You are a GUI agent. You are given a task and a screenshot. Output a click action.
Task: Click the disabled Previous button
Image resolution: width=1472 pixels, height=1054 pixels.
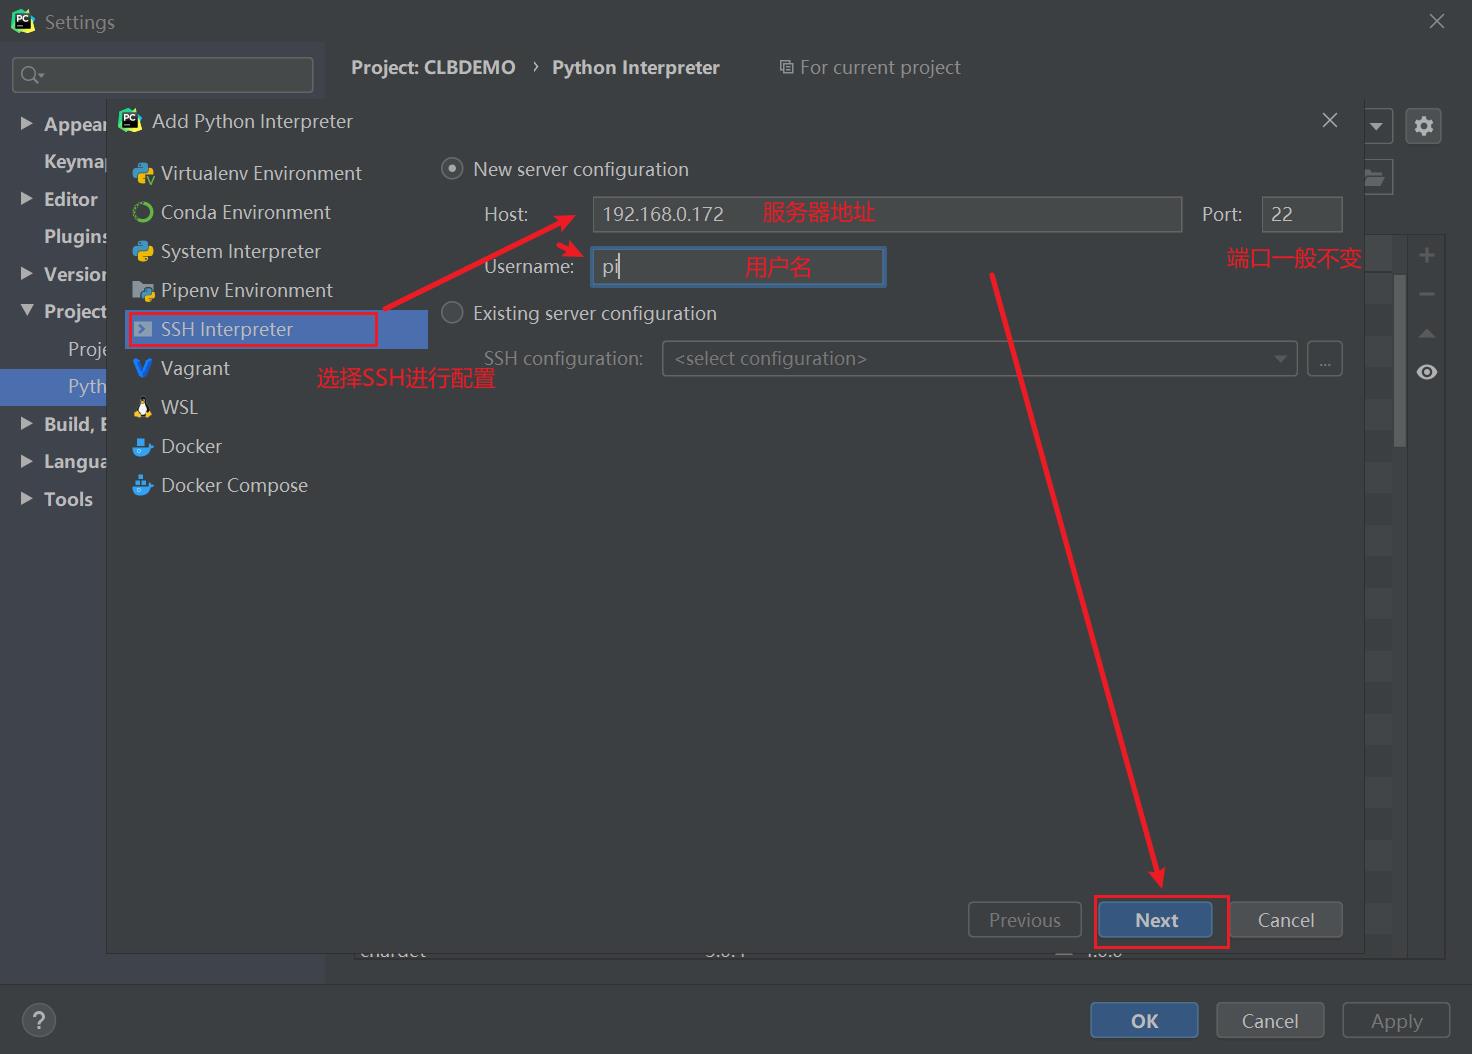point(1025,920)
